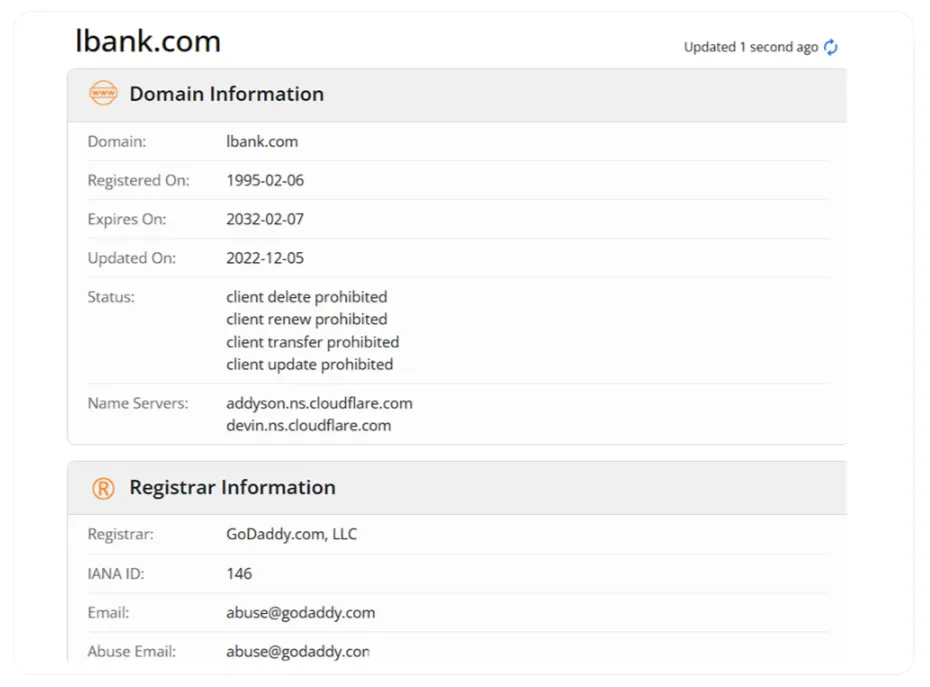The width and height of the screenshot is (930, 687).
Task: Click name server devin.ns.cloudflare.com
Action: 308,425
